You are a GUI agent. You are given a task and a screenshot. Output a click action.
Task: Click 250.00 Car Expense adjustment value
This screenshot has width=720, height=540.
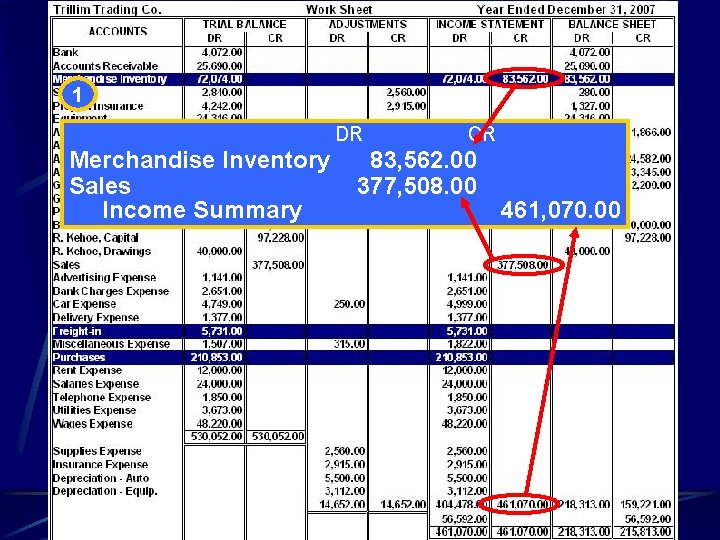click(x=349, y=304)
